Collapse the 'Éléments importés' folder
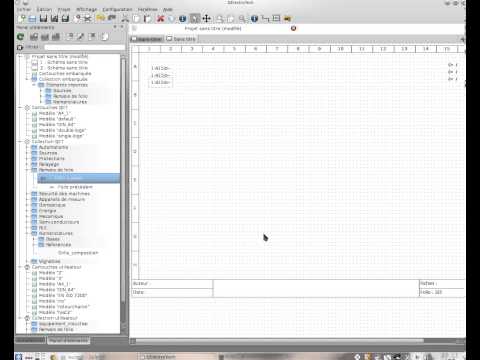Screen dimensions: 480x360 (x=34, y=85)
